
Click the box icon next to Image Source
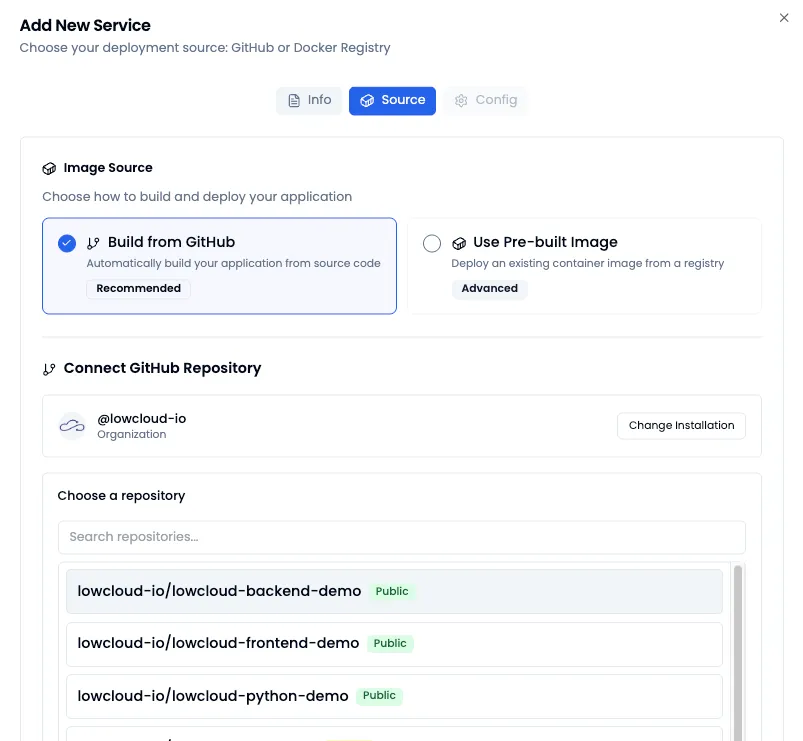tap(49, 169)
